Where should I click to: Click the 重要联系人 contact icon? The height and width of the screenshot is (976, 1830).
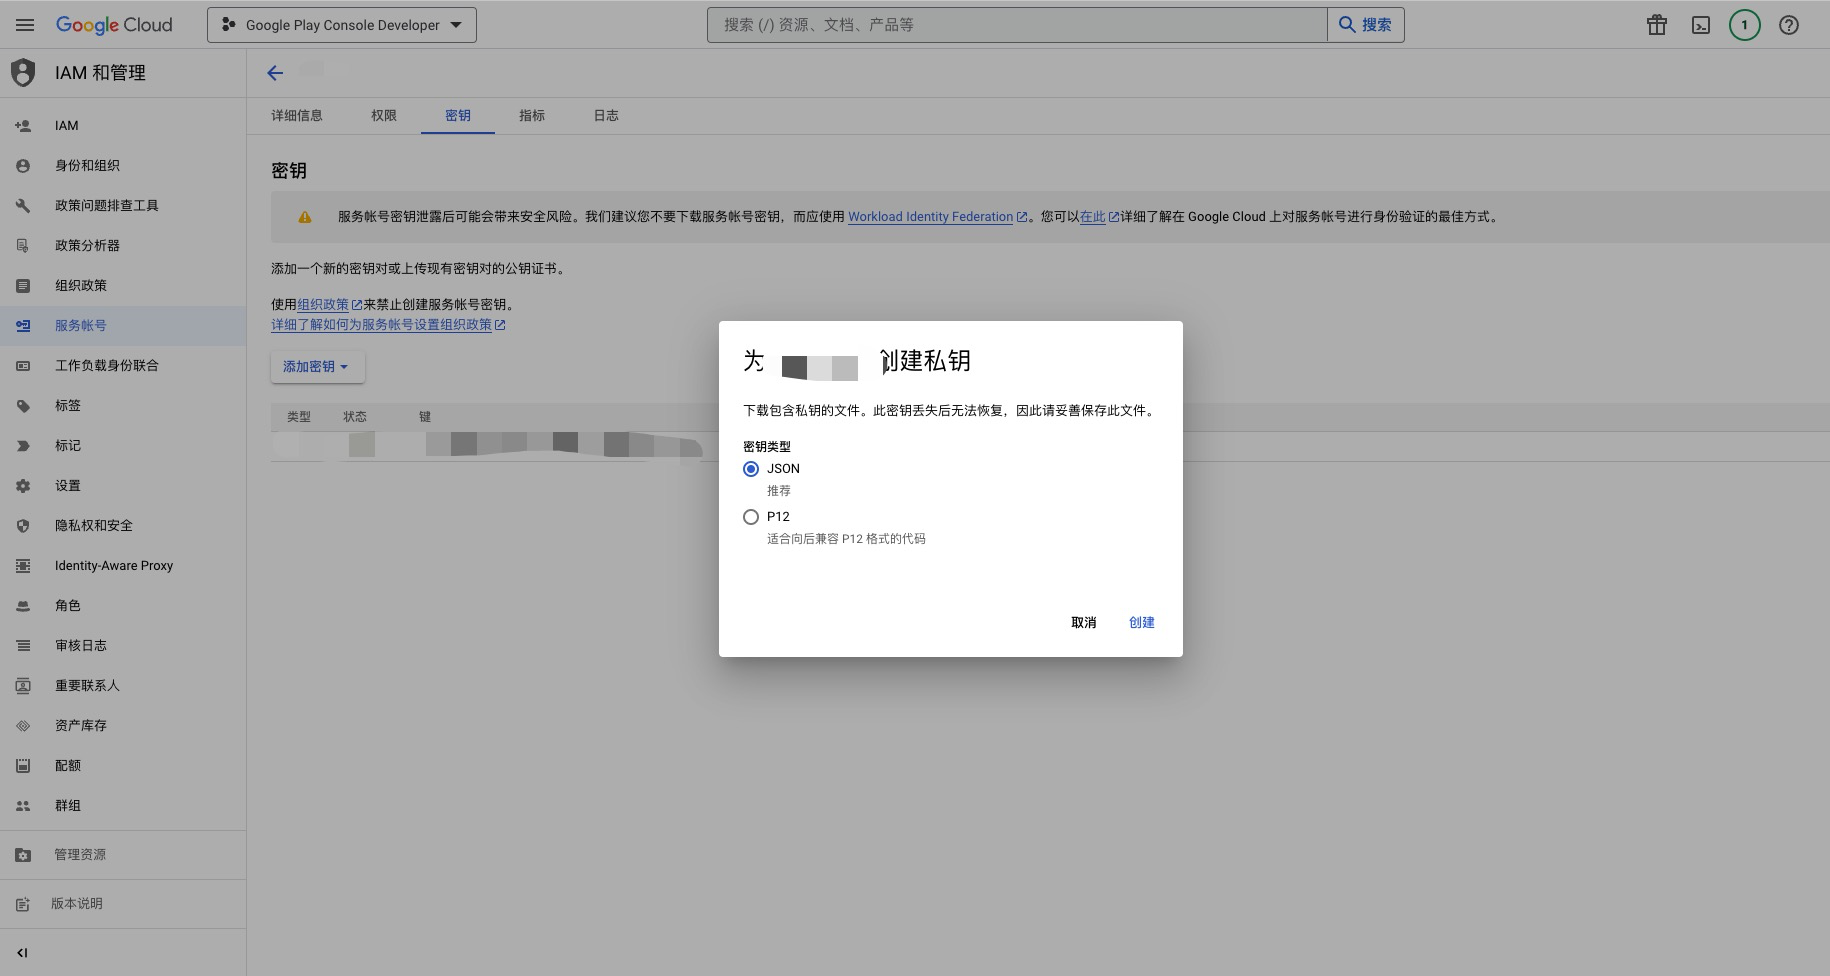[23, 686]
